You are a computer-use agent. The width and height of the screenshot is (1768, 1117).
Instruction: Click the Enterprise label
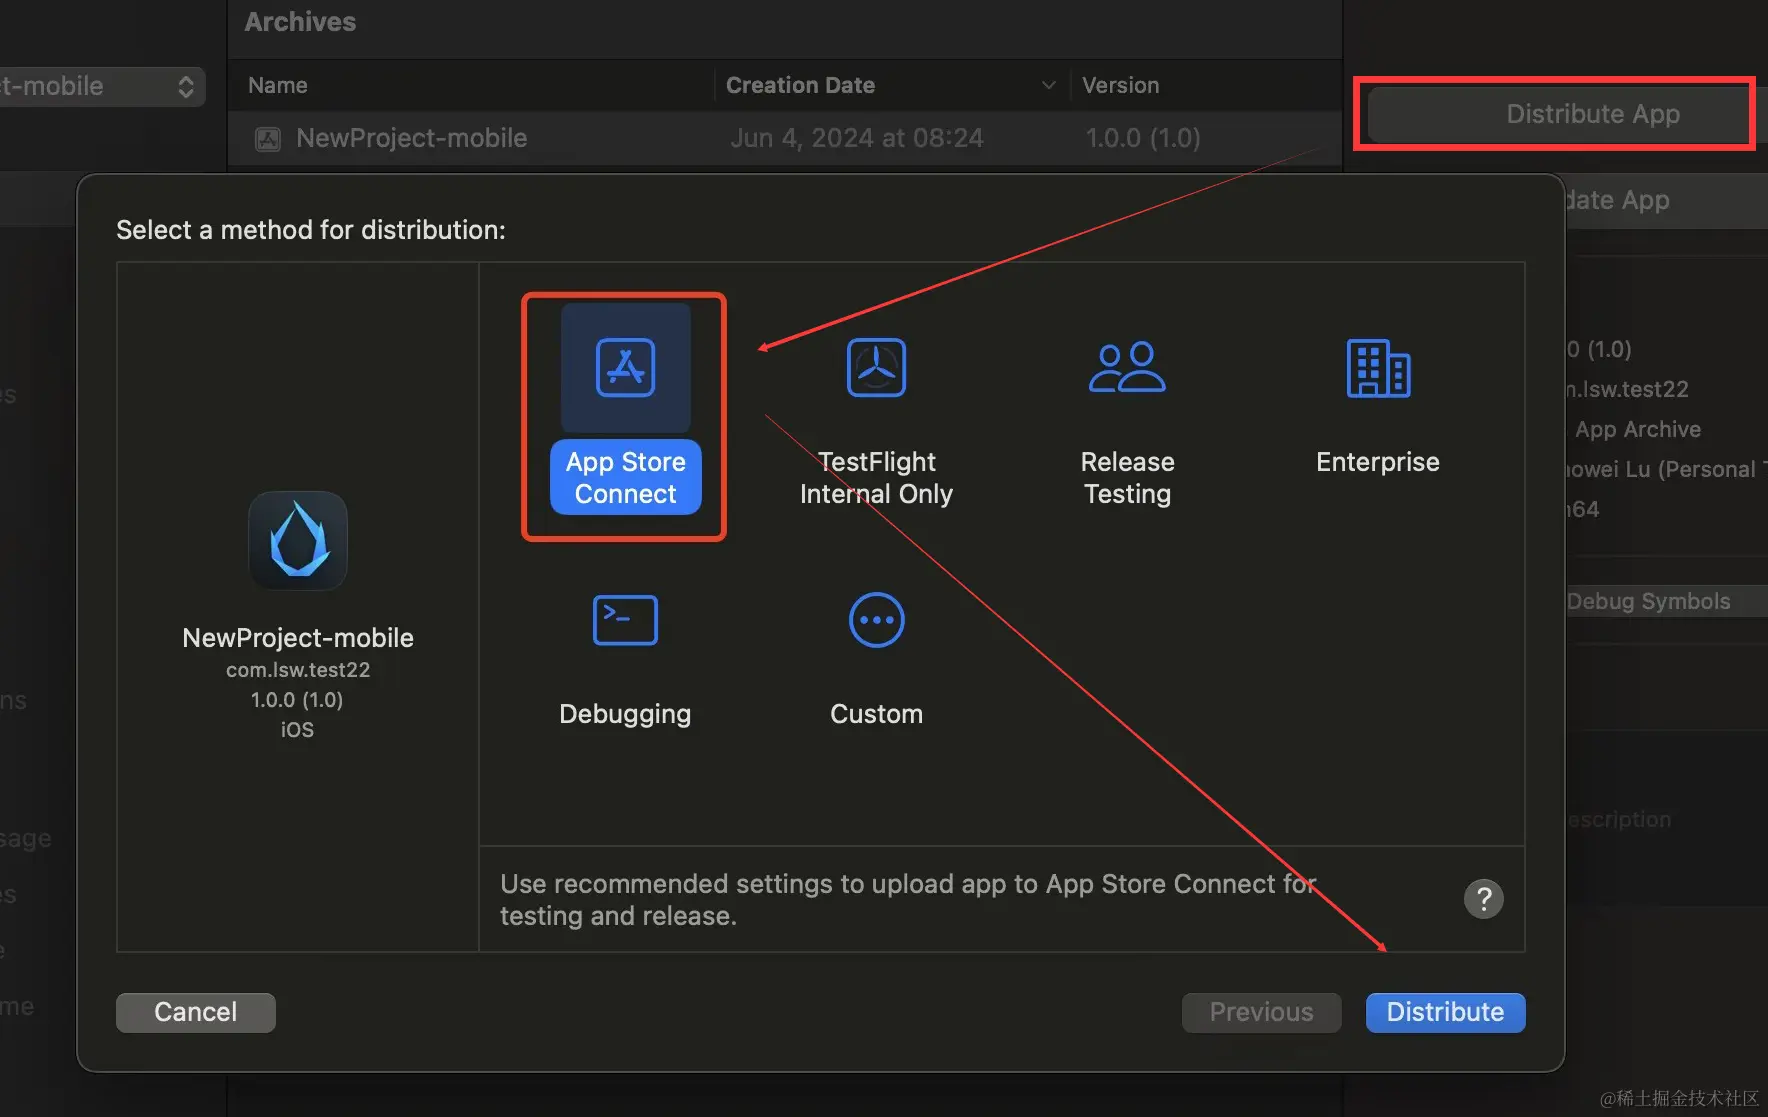[1378, 462]
